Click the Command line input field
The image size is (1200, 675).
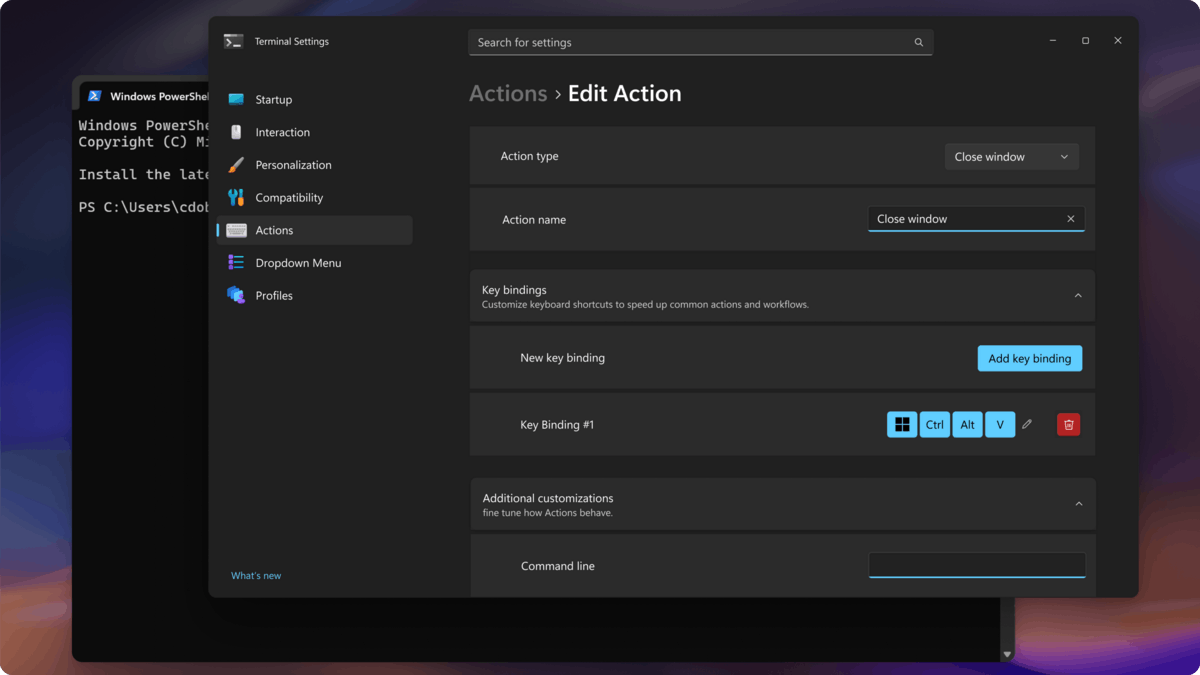pyautogui.click(x=976, y=565)
